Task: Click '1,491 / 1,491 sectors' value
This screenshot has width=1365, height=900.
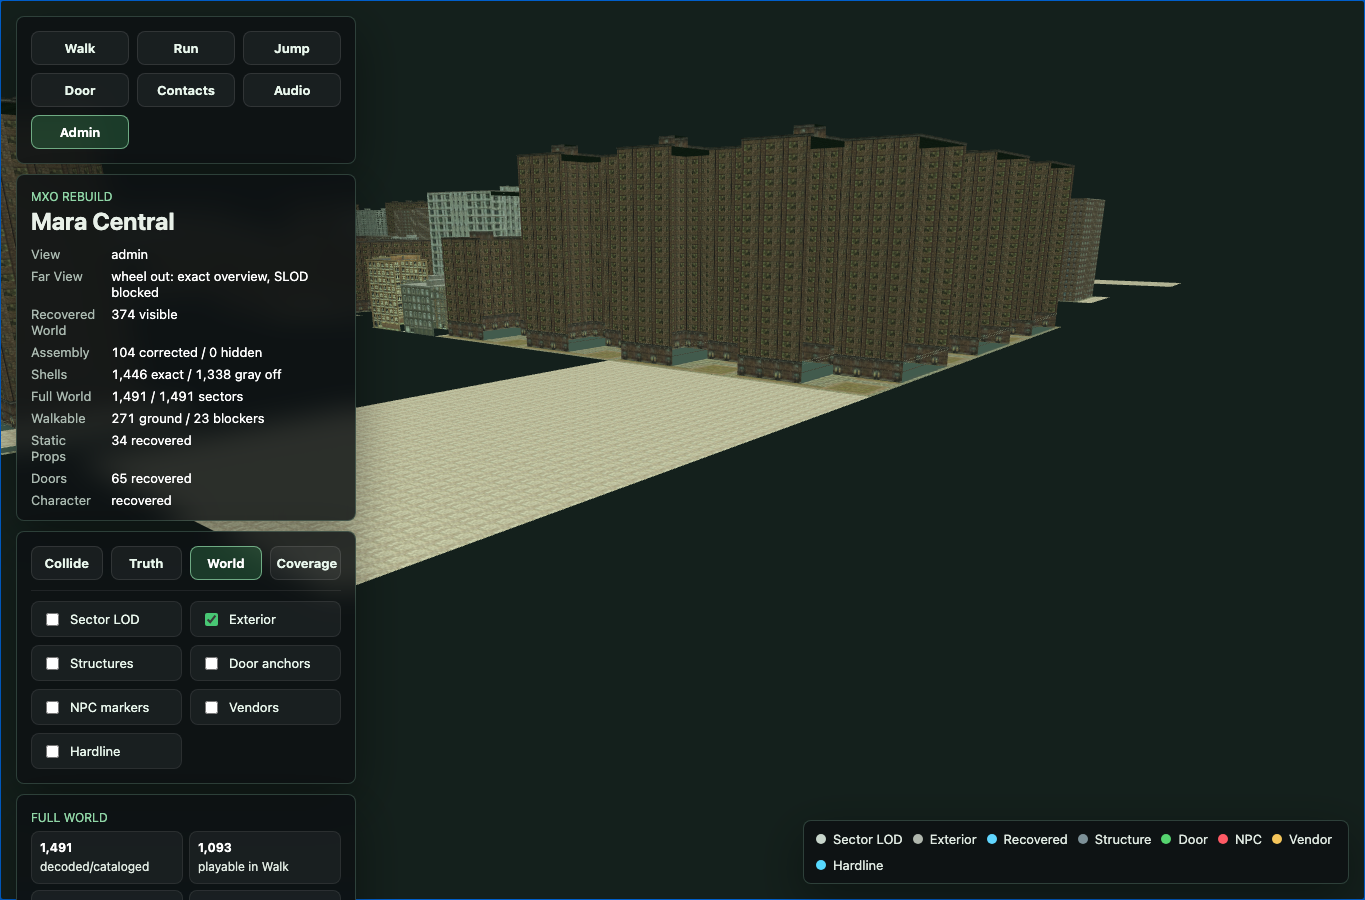Action: (x=177, y=396)
